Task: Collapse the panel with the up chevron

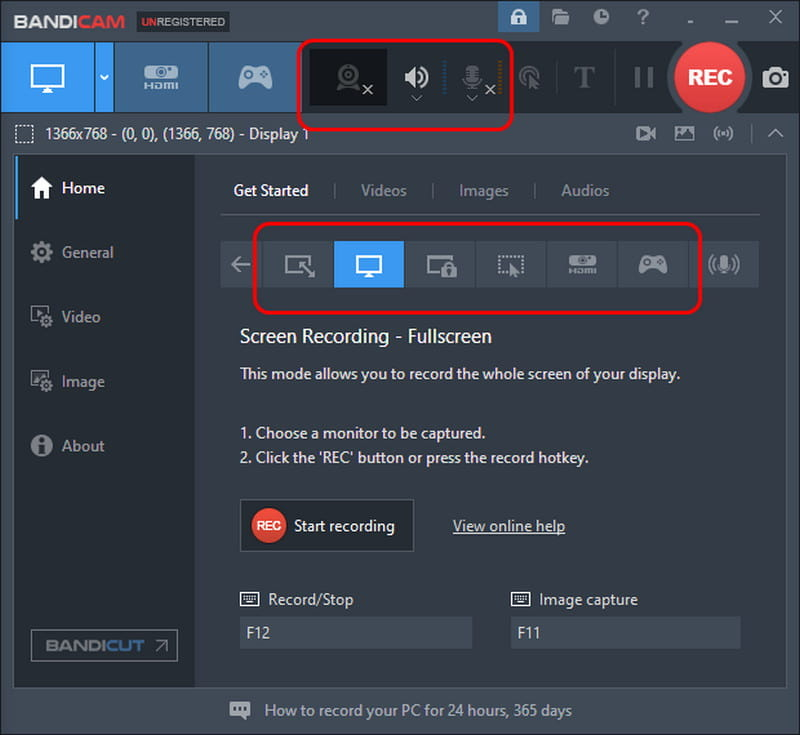Action: pyautogui.click(x=775, y=134)
